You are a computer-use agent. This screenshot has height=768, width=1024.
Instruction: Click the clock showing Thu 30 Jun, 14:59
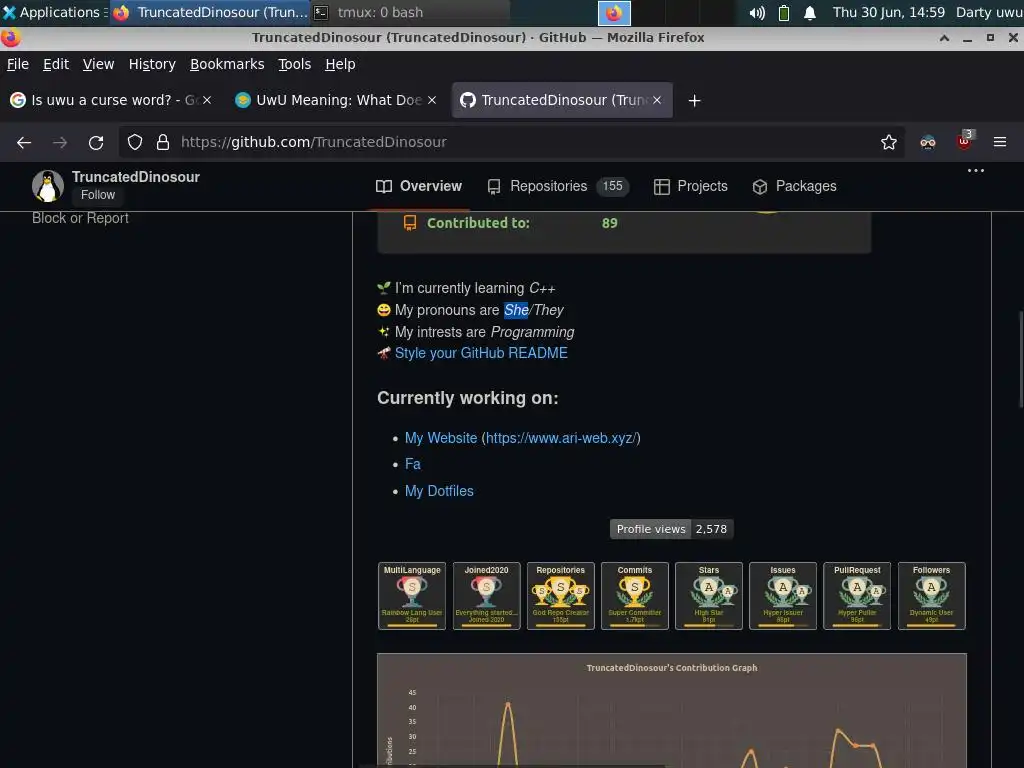coord(888,12)
